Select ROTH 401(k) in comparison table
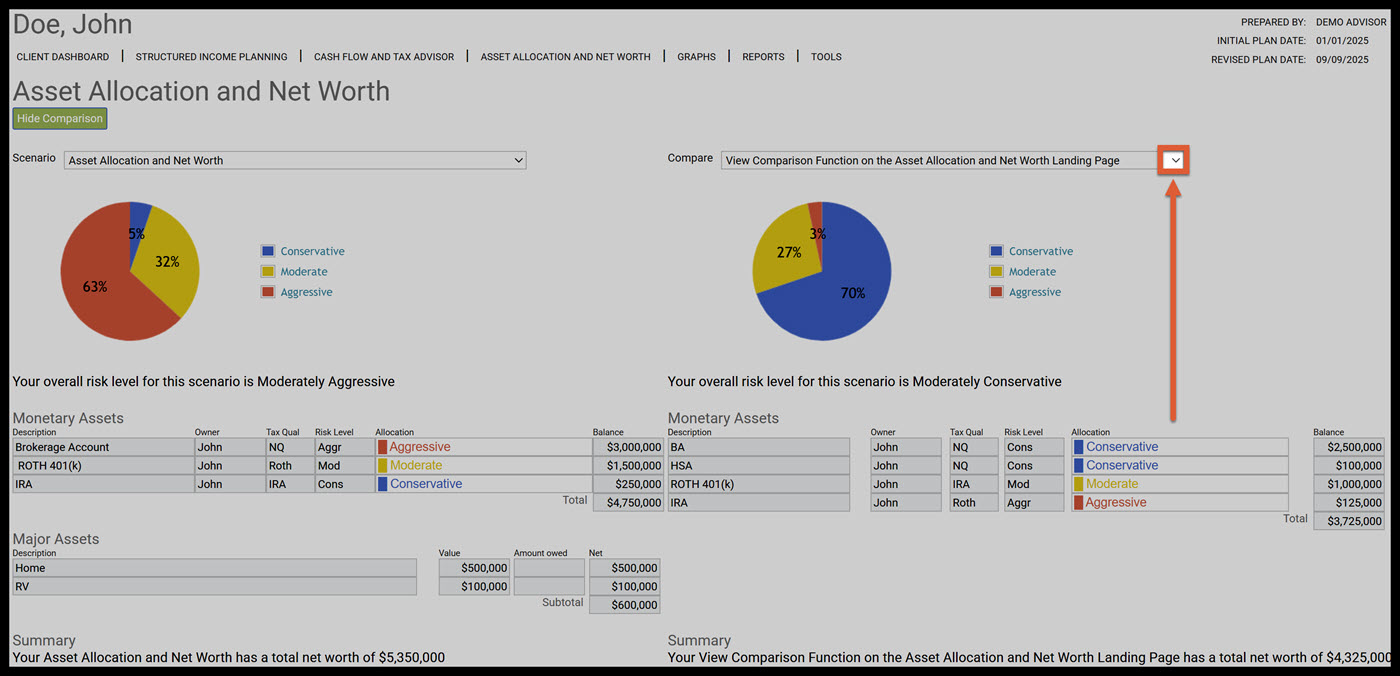Viewport: 1400px width, 676px height. [x=758, y=484]
